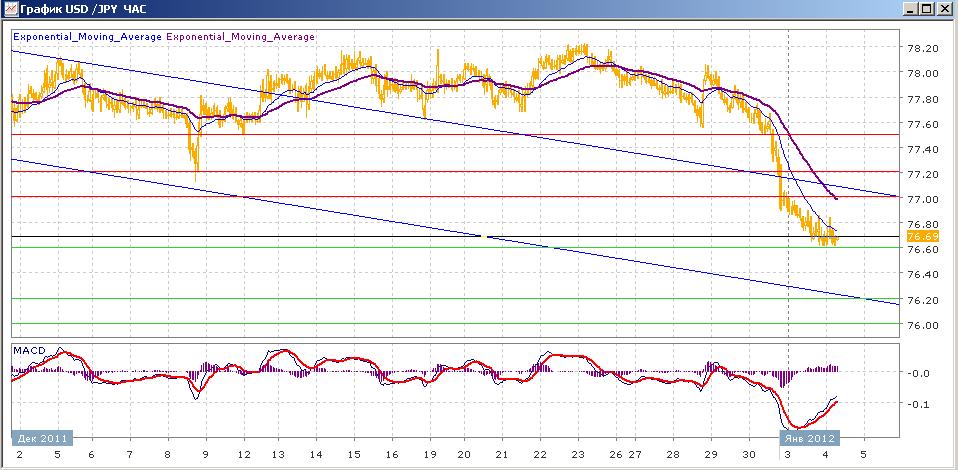Click date label 15 on the time axis
This screenshot has height=470, width=959.
coord(354,455)
